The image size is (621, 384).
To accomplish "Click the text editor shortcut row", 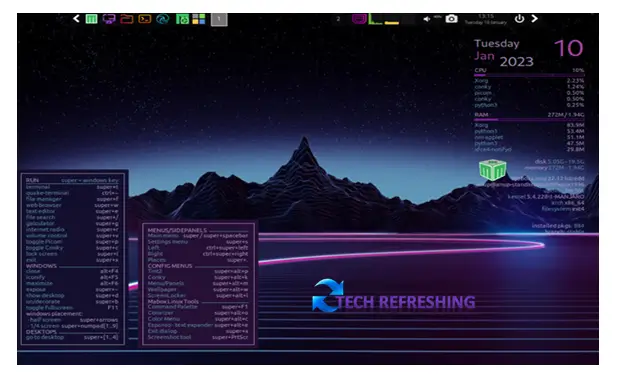I will 72,211.
